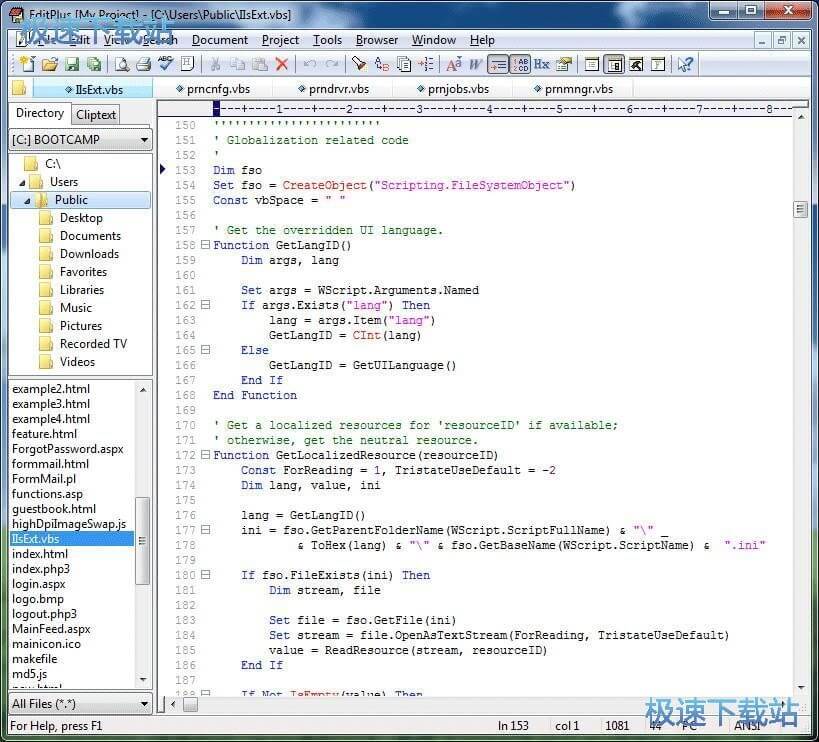Open Print Preview from the toolbar
Viewport: 819px width, 742px height.
coord(121,64)
